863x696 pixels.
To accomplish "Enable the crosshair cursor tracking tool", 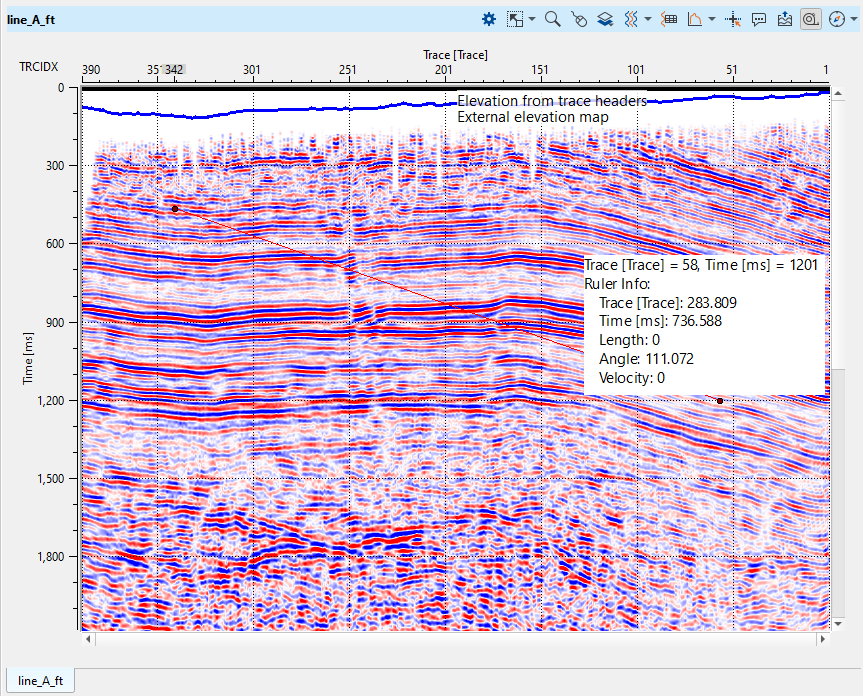I will [x=733, y=19].
